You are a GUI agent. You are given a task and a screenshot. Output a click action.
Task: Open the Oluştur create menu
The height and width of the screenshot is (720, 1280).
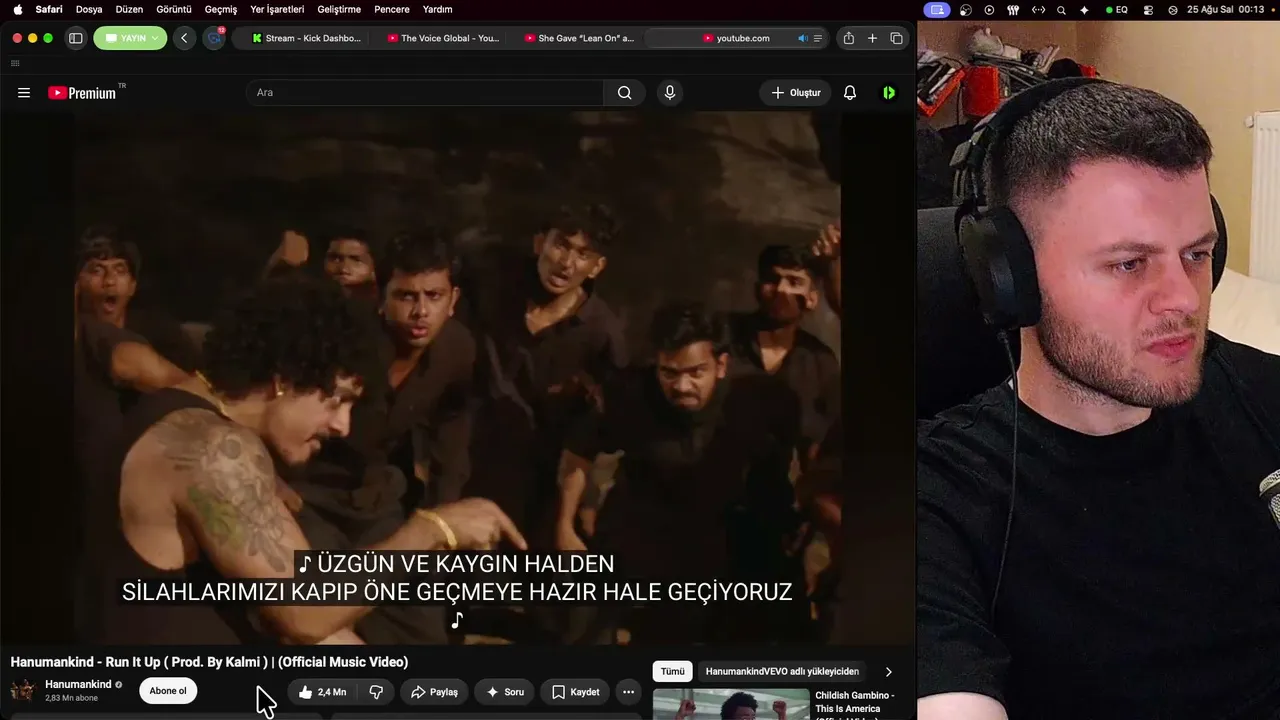click(x=795, y=93)
